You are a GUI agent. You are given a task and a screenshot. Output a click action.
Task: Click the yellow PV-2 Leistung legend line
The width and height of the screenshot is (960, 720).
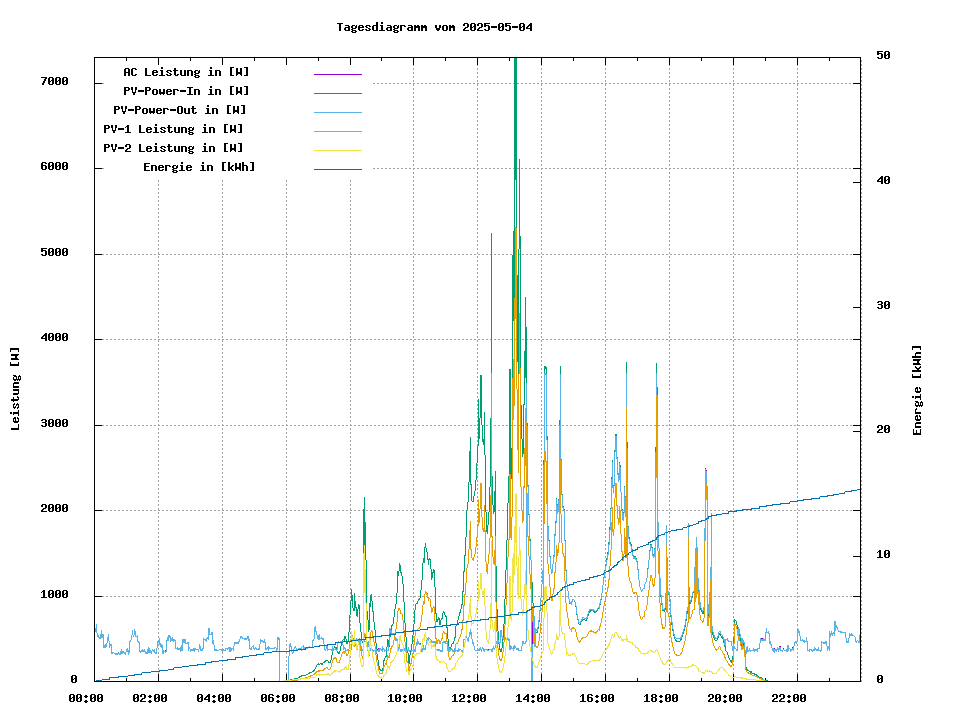point(337,150)
